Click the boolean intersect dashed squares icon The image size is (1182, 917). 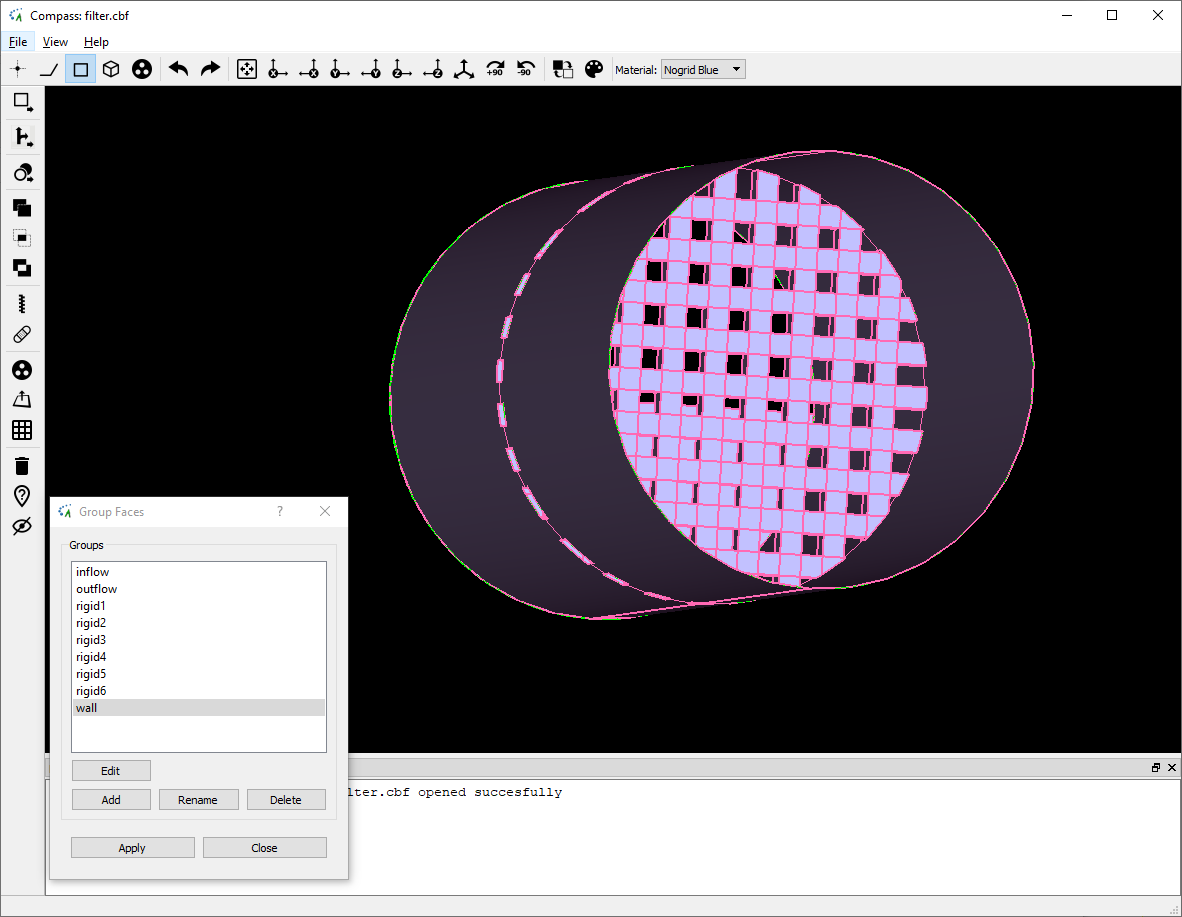[23, 238]
